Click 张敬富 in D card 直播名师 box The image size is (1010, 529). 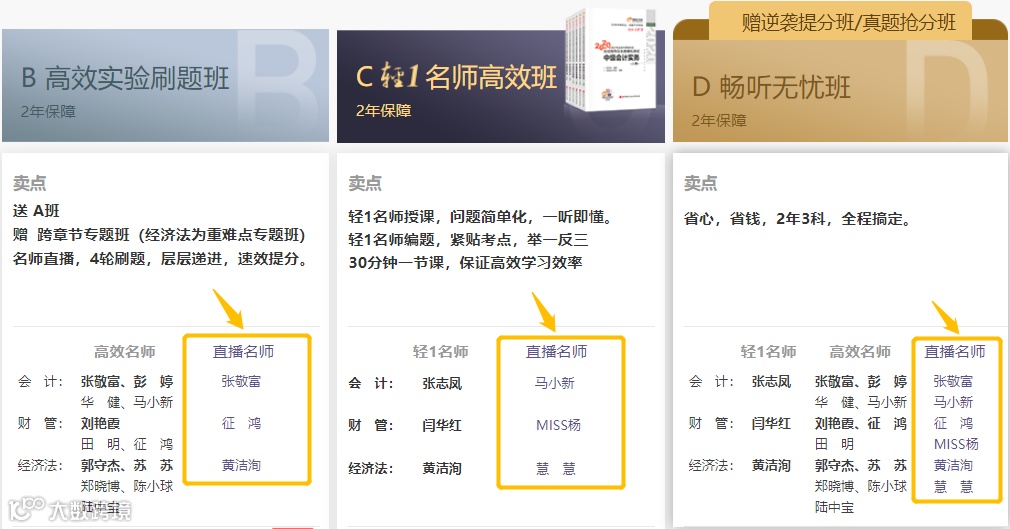click(953, 381)
